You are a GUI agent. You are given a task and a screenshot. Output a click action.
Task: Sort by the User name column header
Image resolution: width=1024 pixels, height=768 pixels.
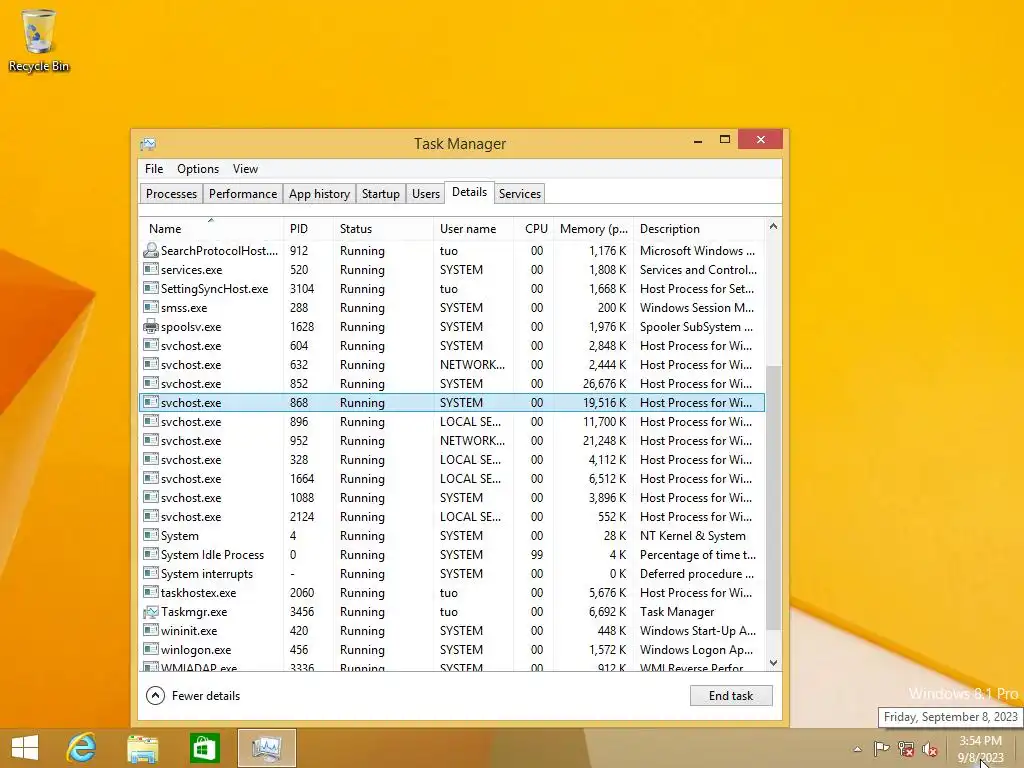[473, 229]
